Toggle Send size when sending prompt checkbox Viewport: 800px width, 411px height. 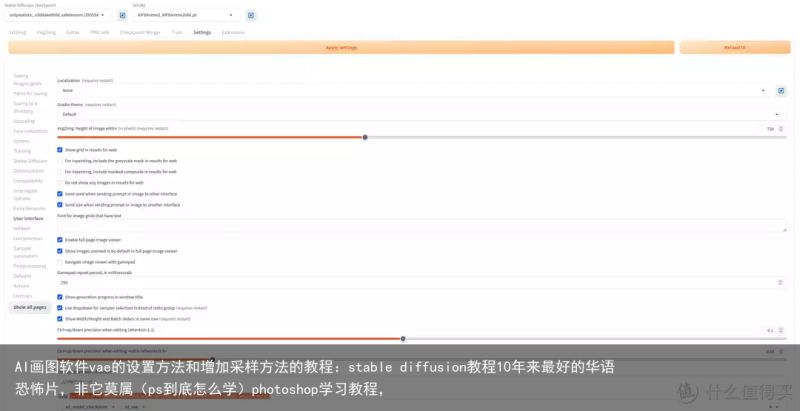pos(60,204)
